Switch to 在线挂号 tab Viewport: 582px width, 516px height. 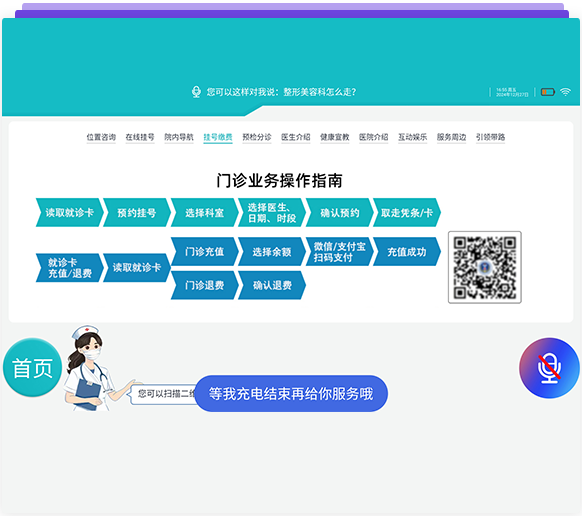point(140,137)
